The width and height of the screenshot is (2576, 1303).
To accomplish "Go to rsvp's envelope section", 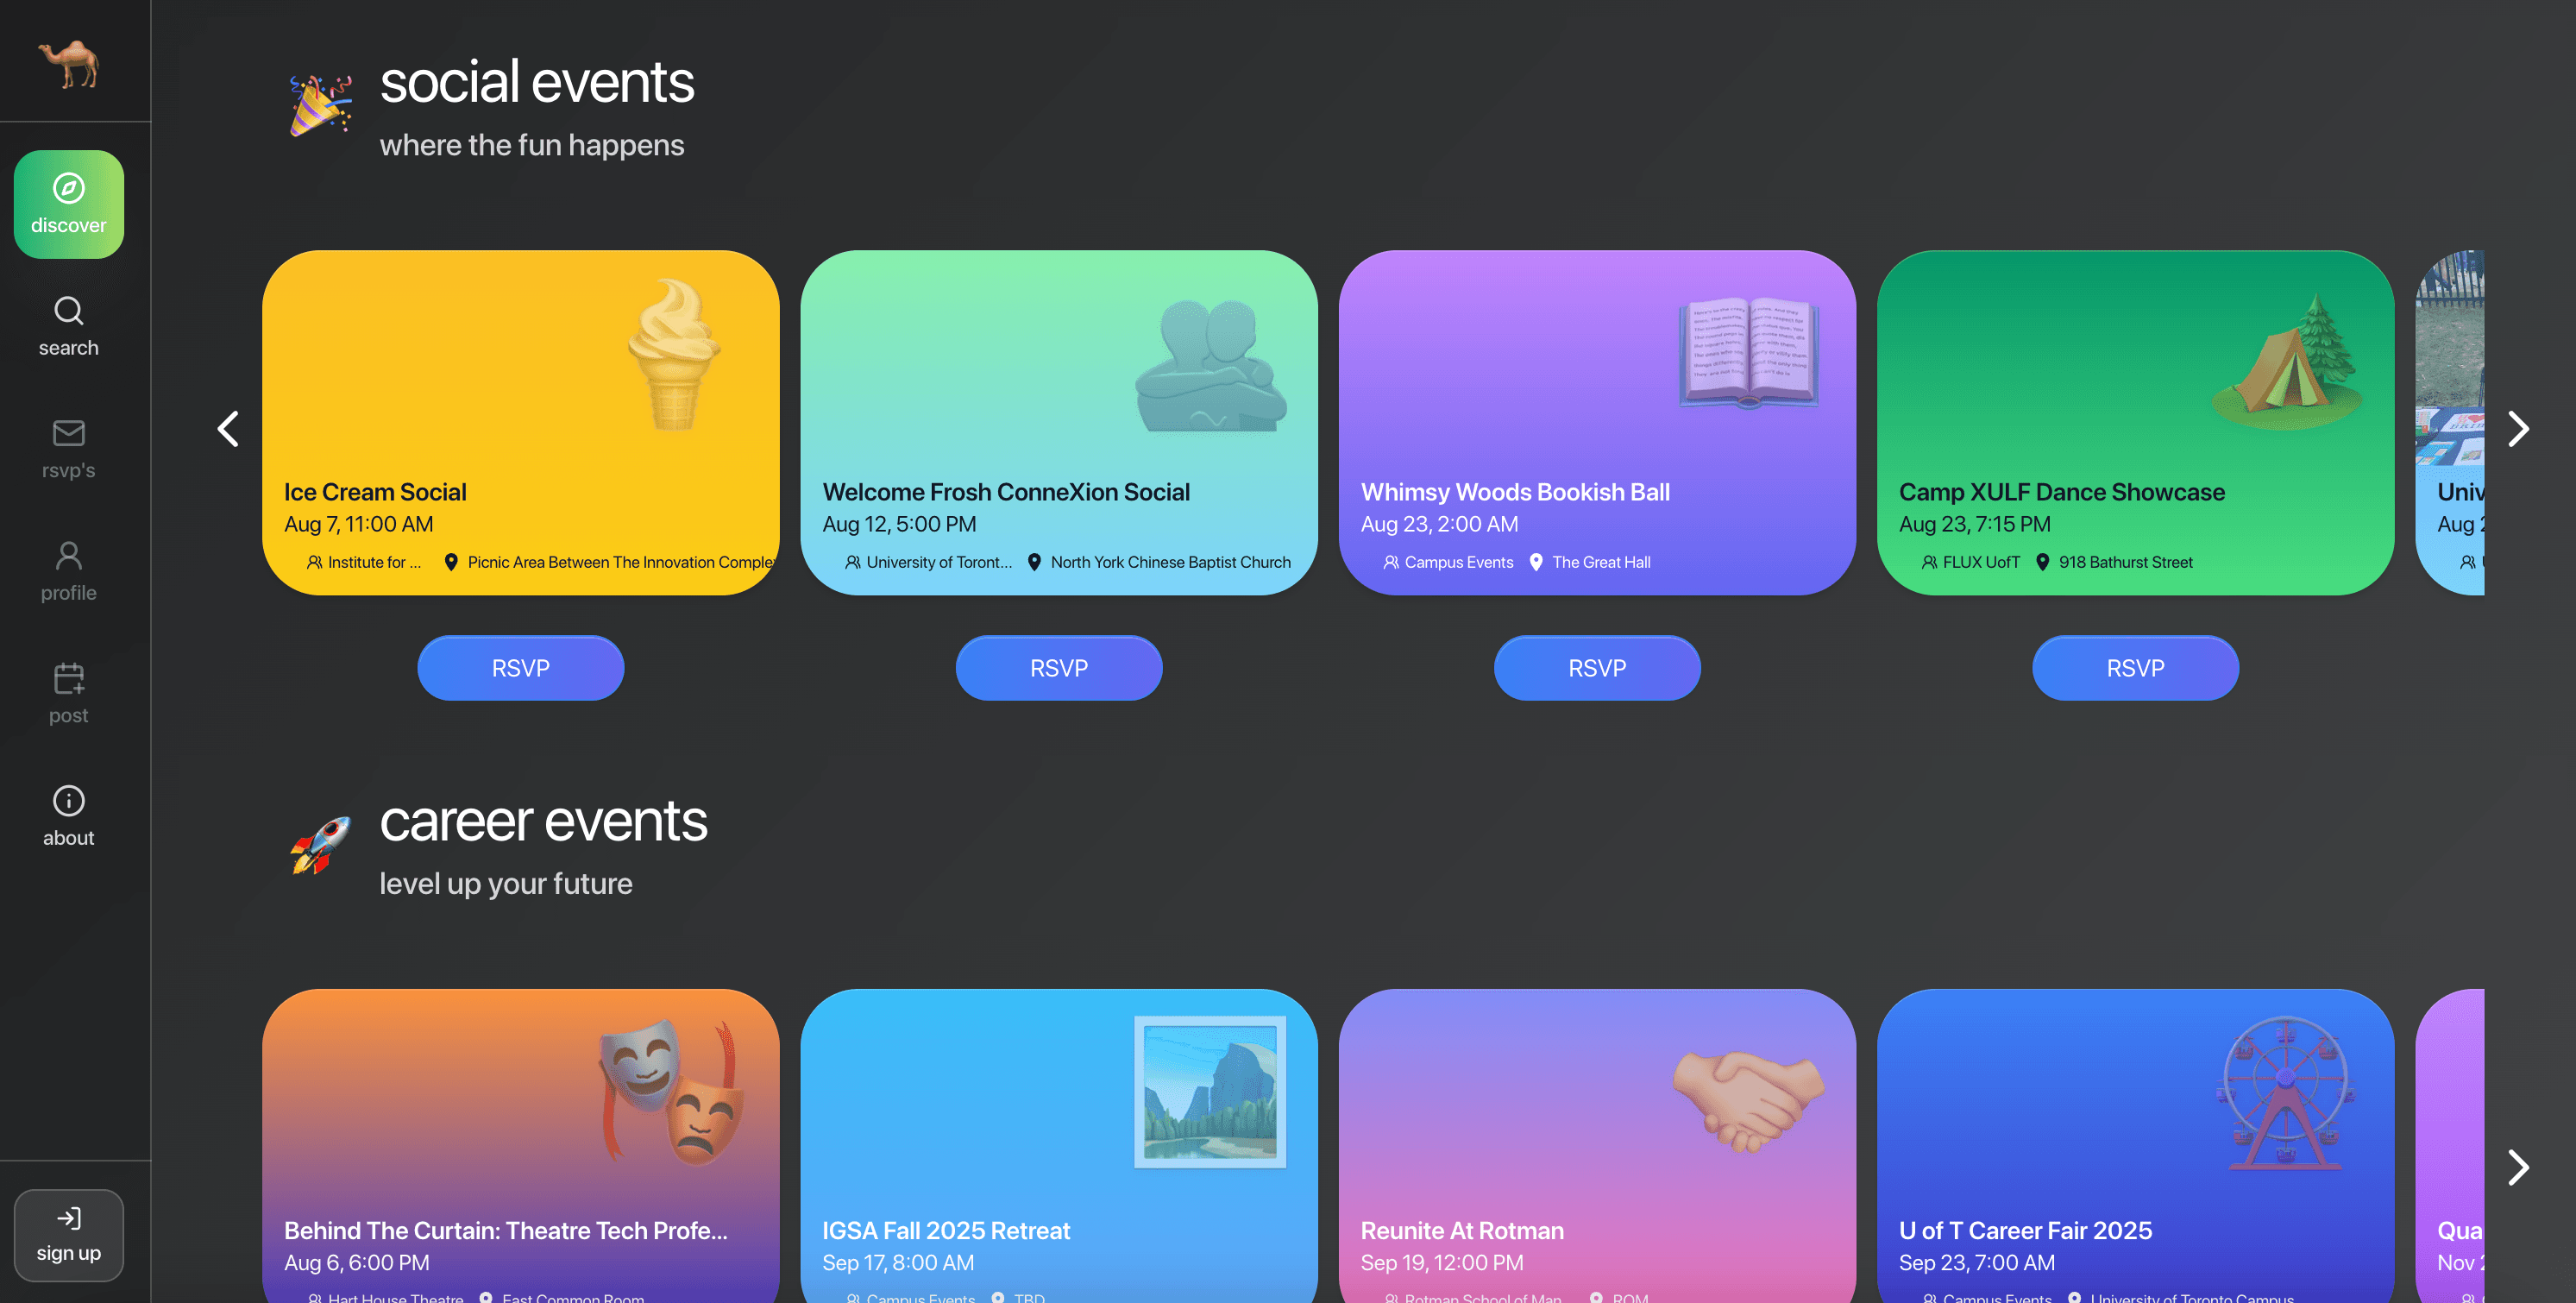I will (69, 448).
